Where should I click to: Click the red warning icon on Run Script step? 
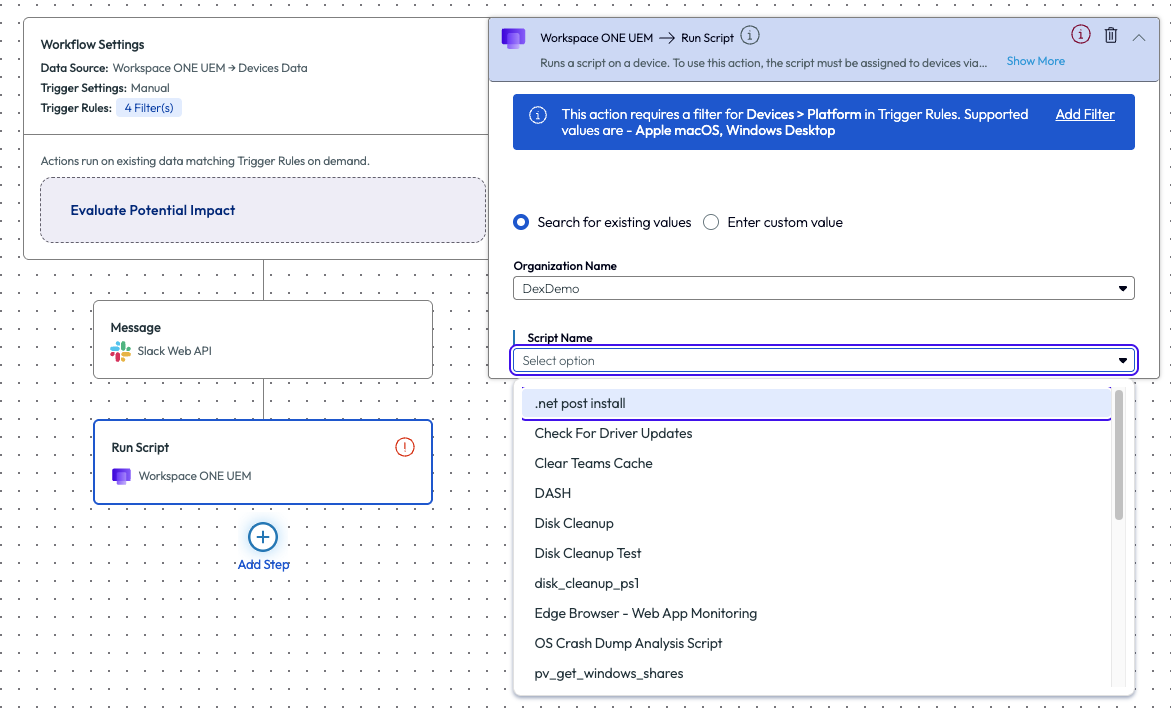[404, 447]
